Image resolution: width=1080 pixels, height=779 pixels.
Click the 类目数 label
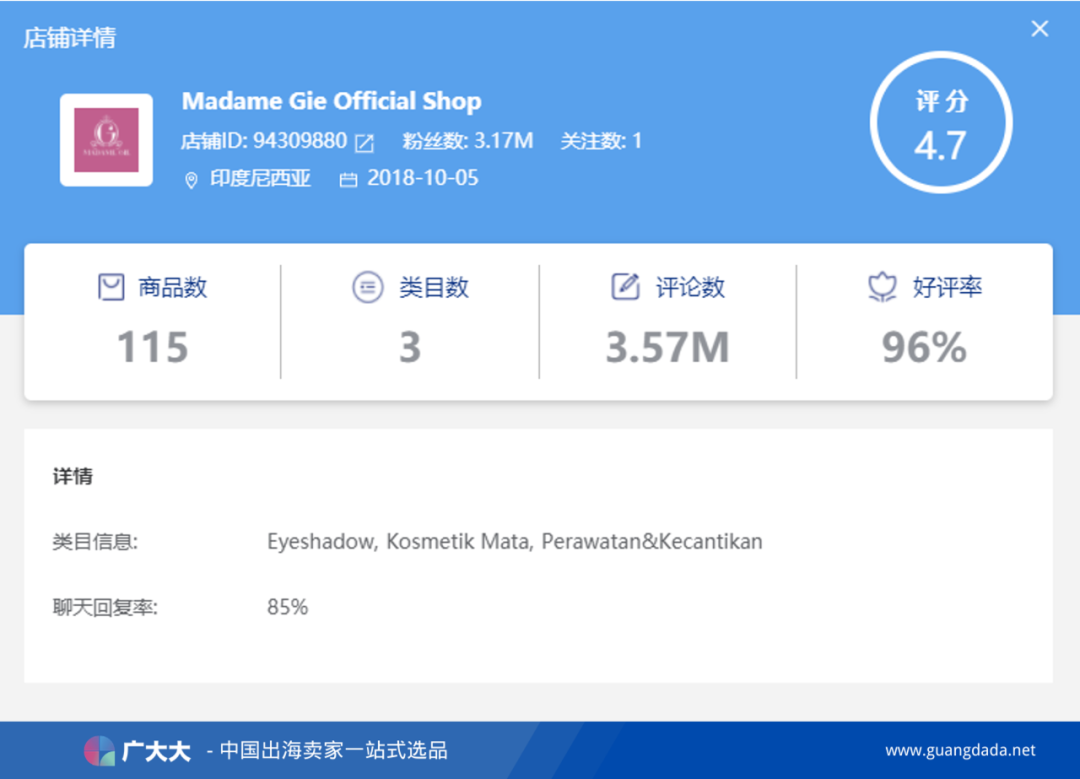434,287
